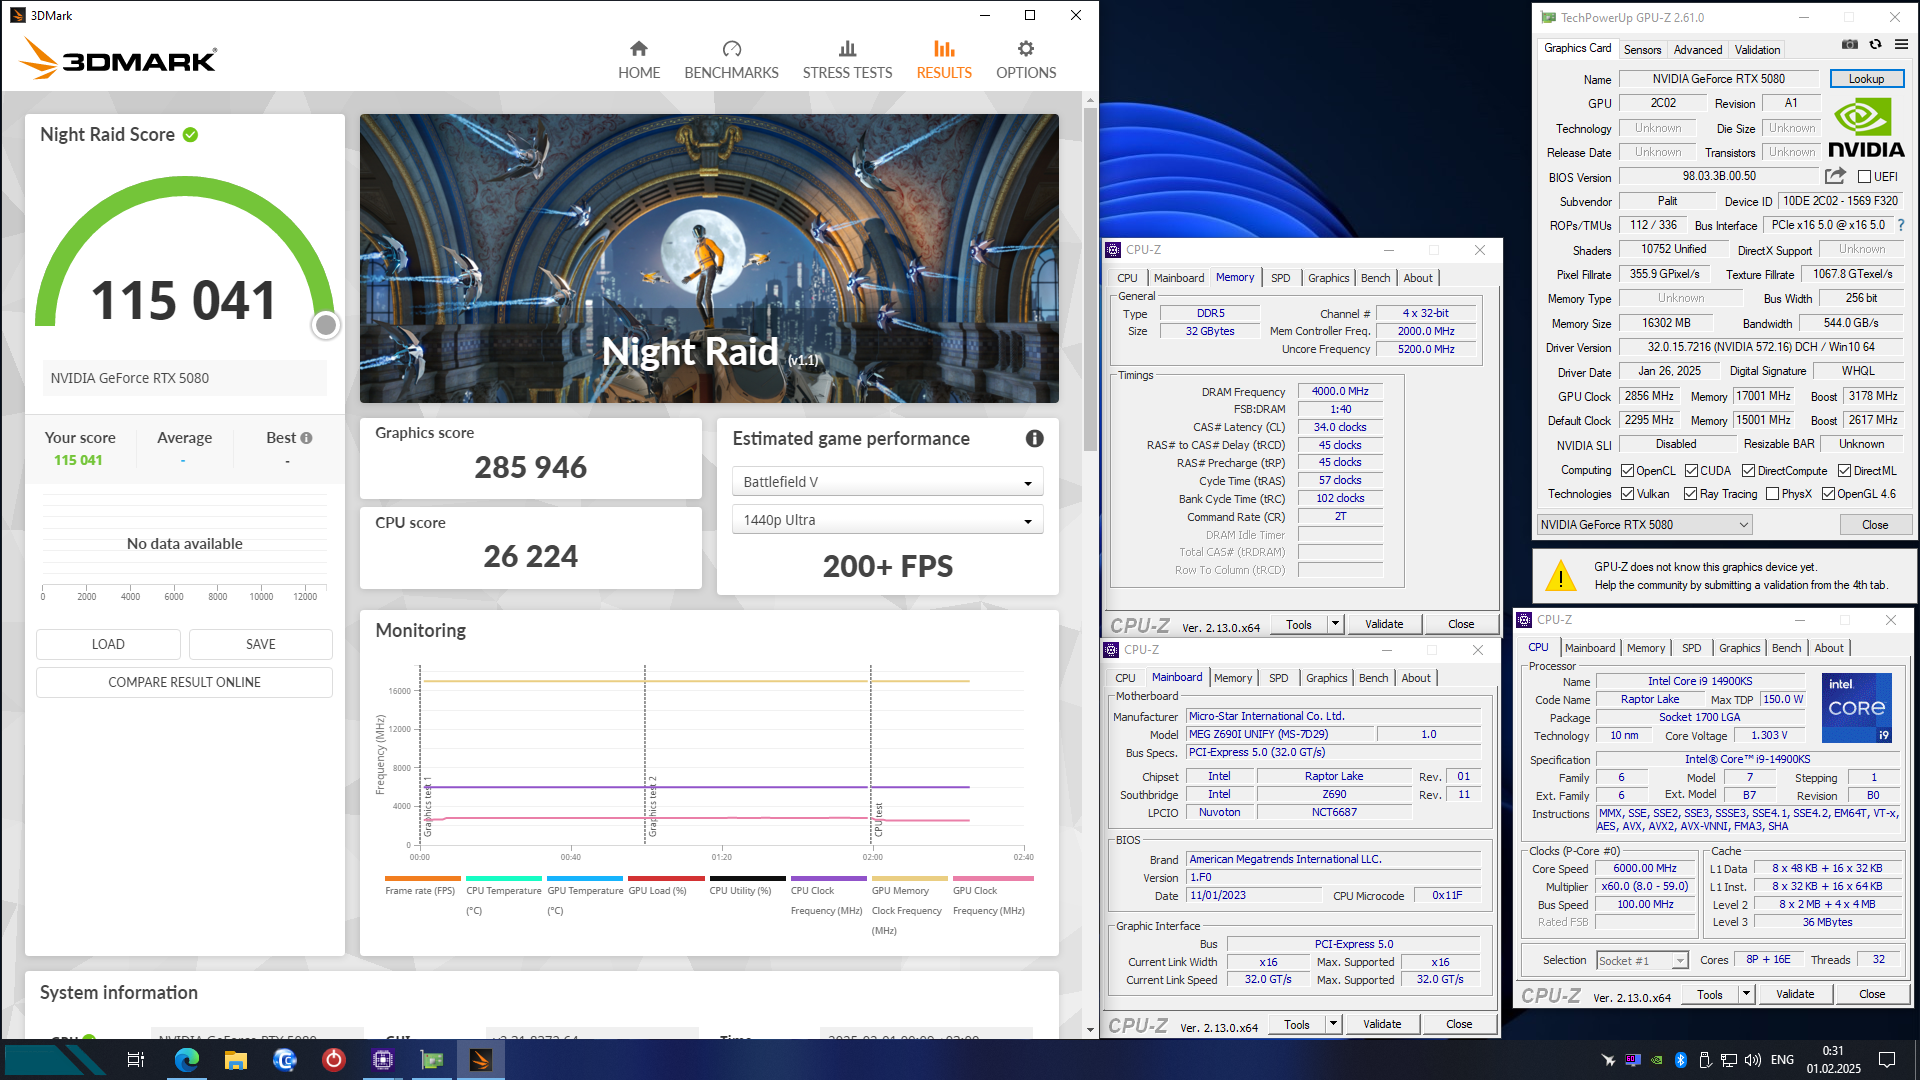1920x1080 pixels.
Task: Share BIOS version in GPU-Z
Action: pos(1835,176)
